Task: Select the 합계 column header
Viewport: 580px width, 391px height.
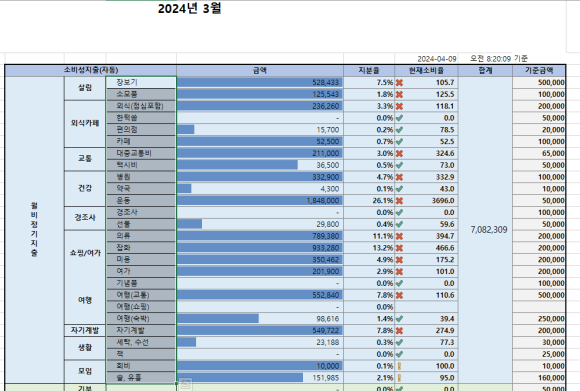Action: click(x=485, y=70)
